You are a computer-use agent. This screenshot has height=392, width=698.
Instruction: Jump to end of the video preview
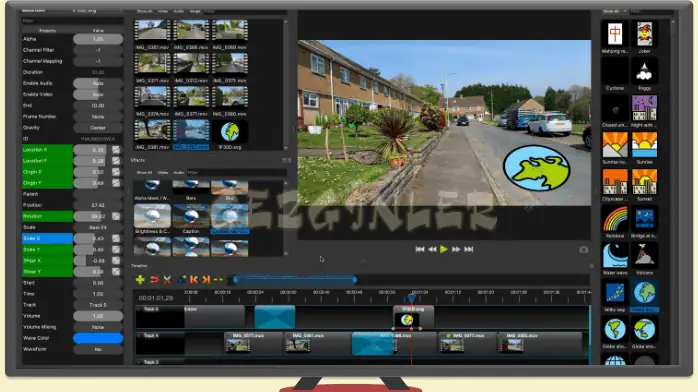468,249
